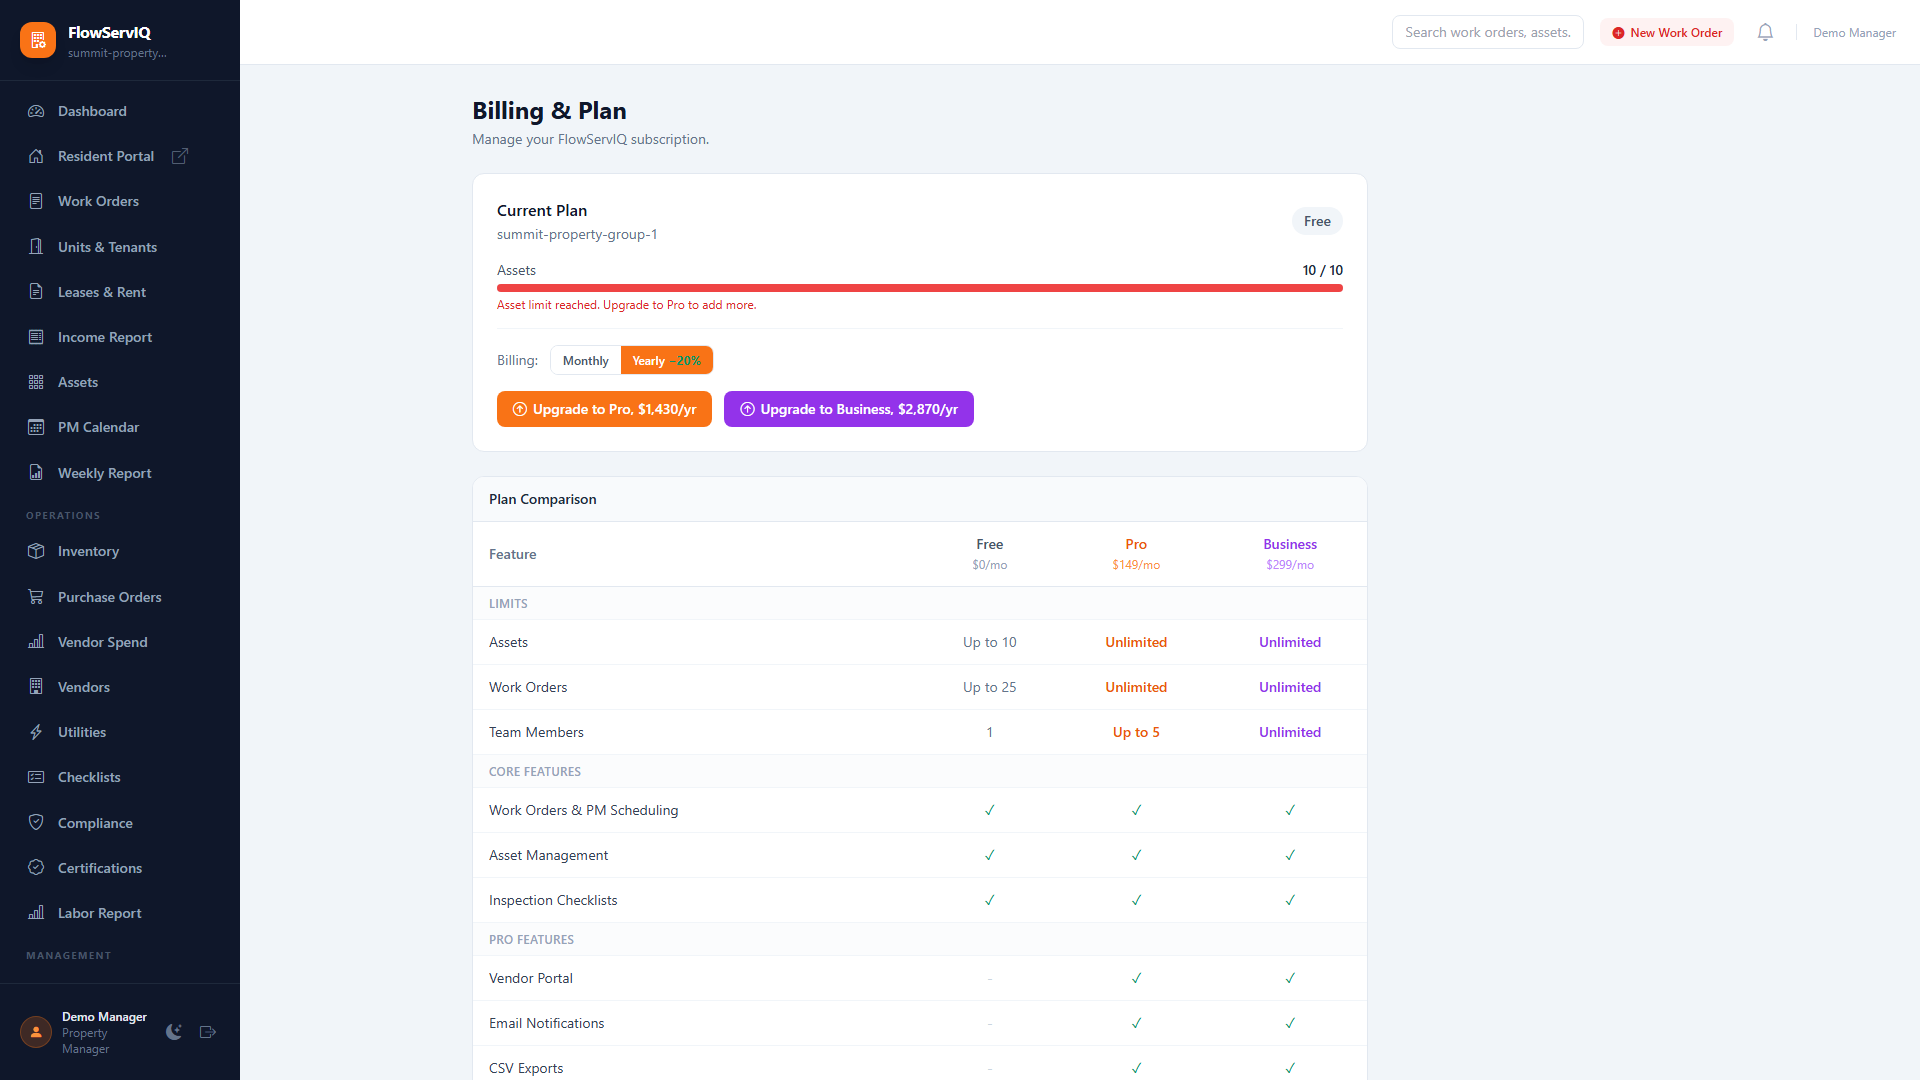Open the Resident Portal external link icon
Screen dimensions: 1920x1080
(180, 156)
